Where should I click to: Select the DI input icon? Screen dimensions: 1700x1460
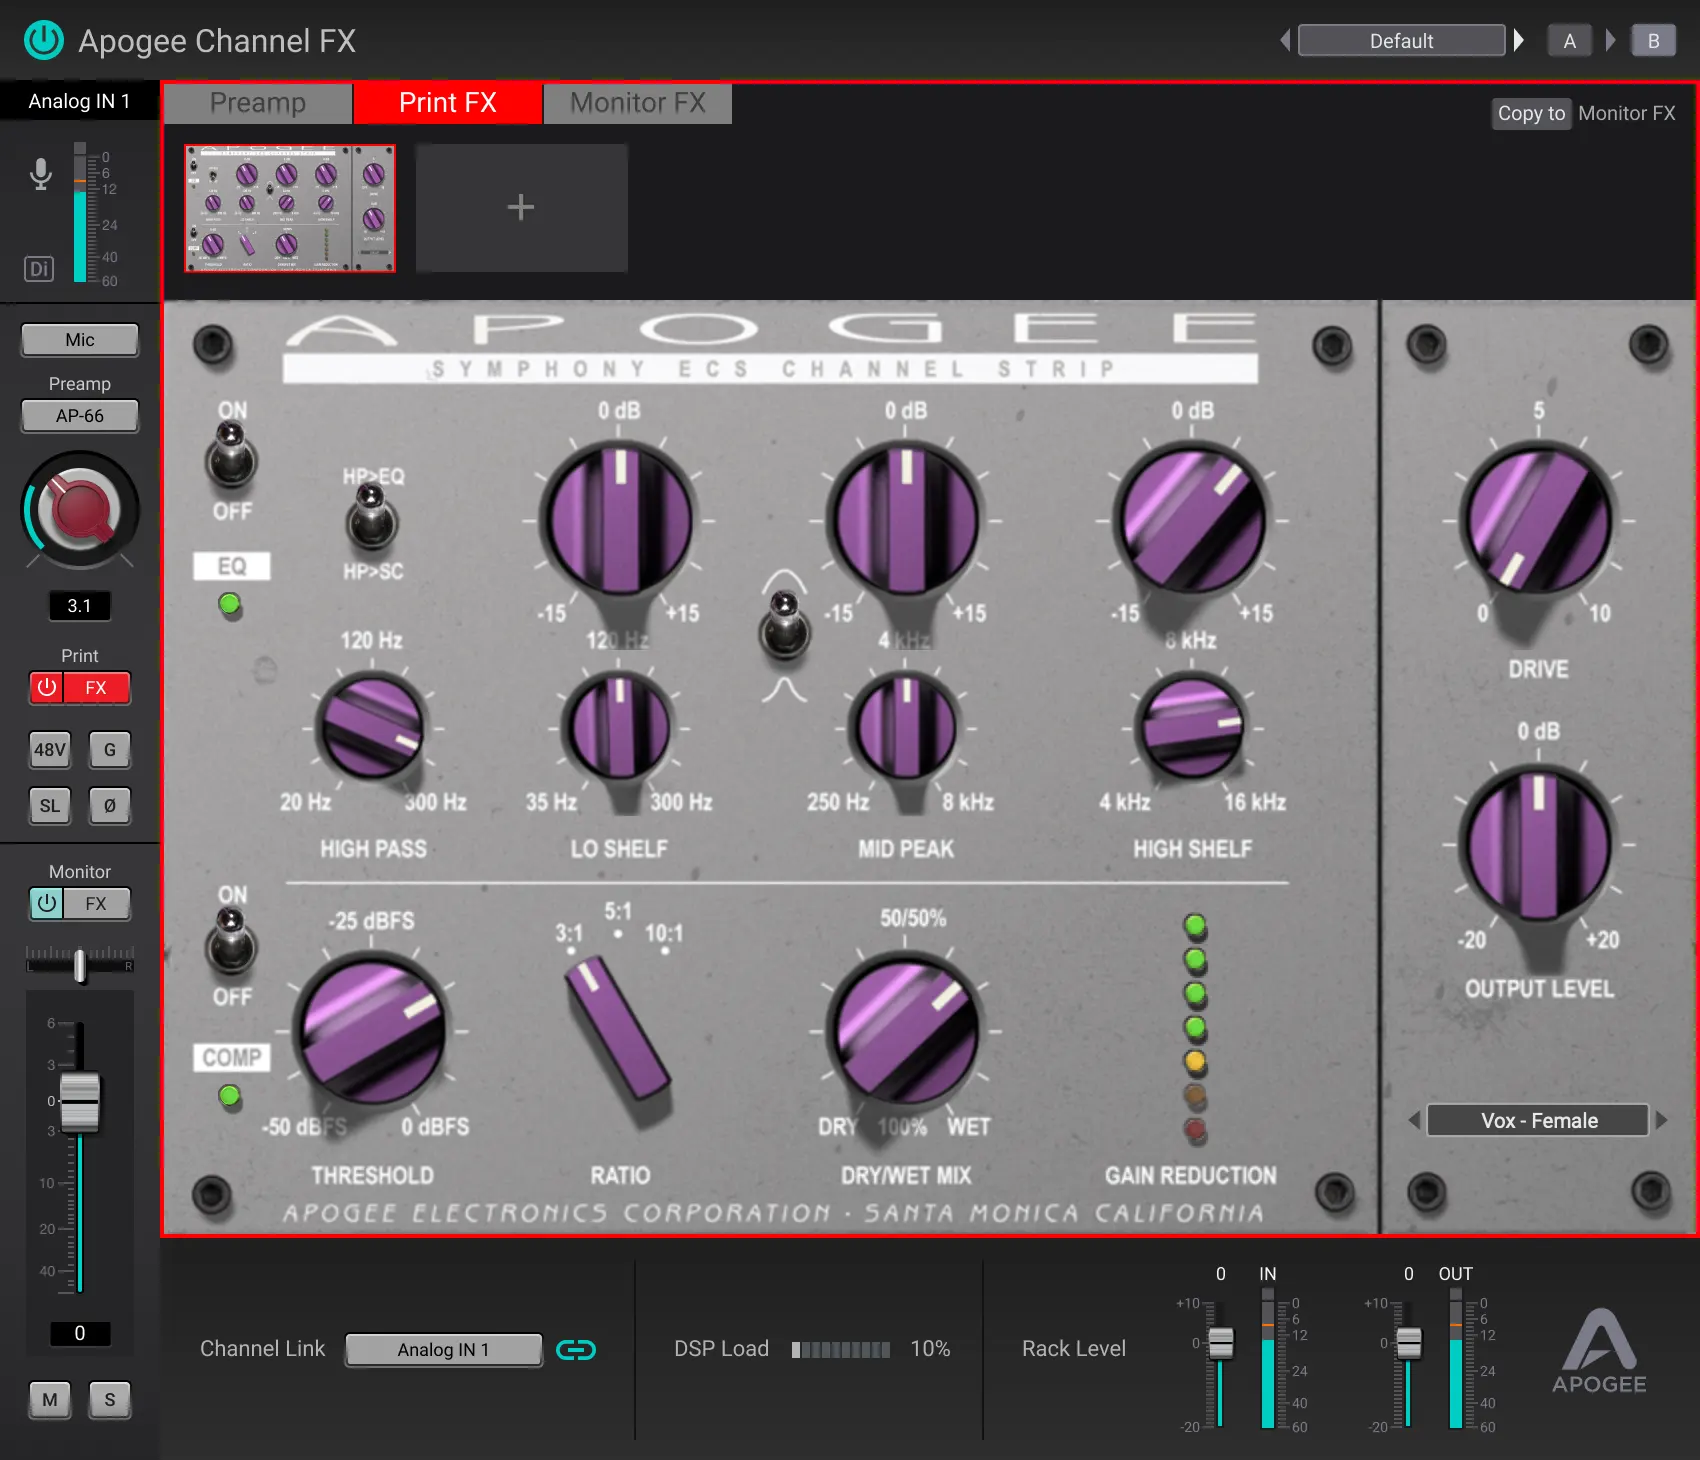(x=39, y=268)
